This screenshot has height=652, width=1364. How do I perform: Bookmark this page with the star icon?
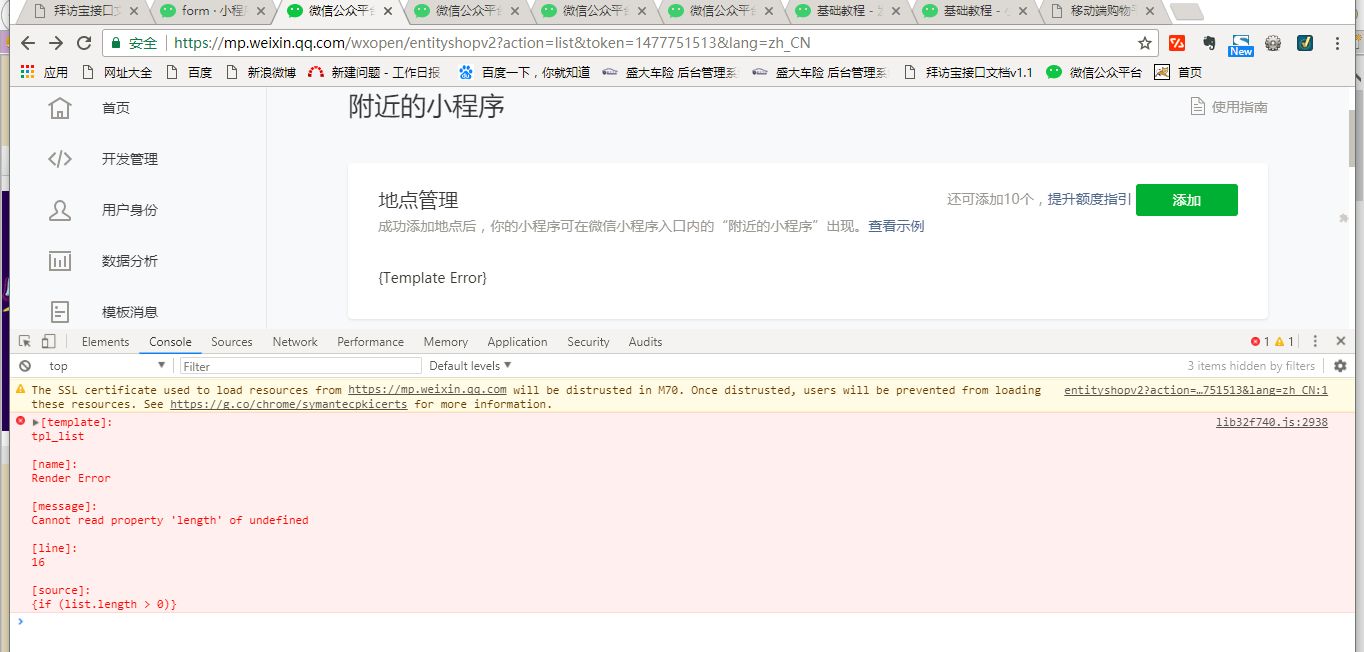[1145, 43]
